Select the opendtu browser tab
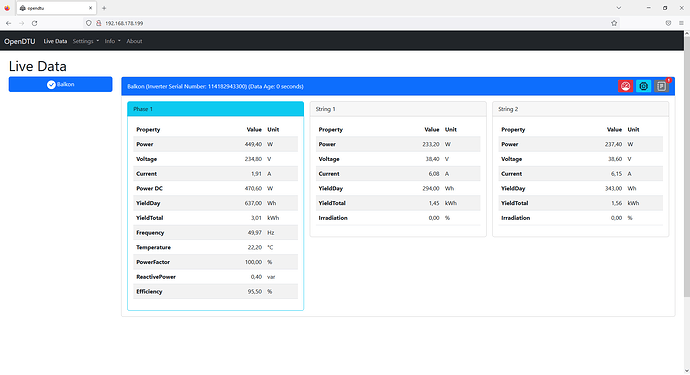690x375 pixels. pos(56,8)
